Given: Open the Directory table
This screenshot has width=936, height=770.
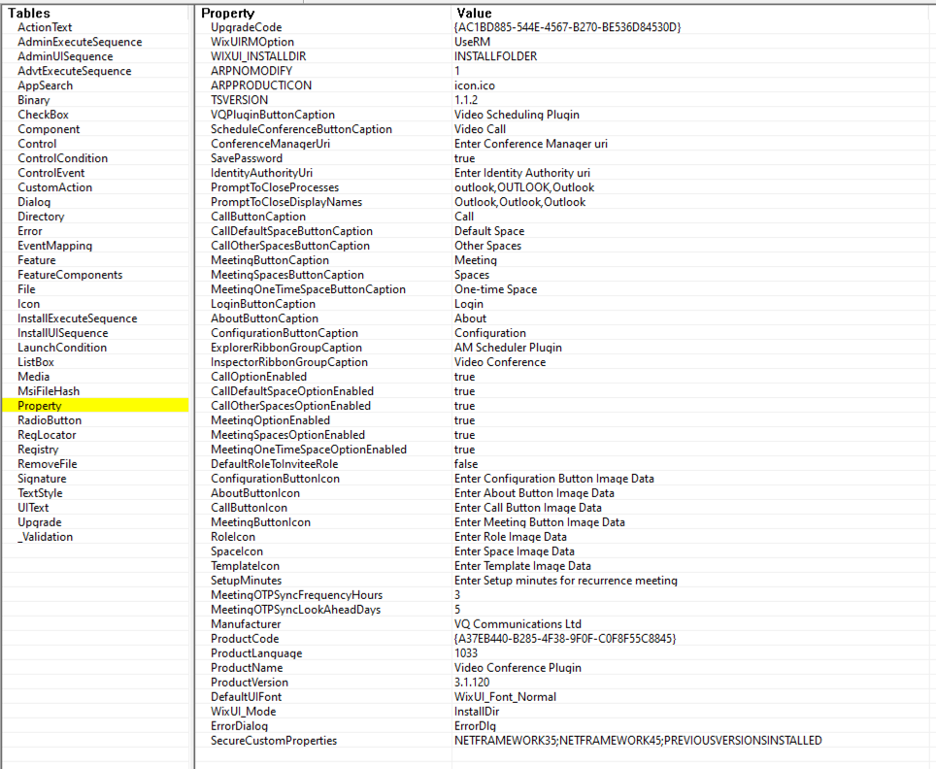Looking at the screenshot, I should (41, 217).
